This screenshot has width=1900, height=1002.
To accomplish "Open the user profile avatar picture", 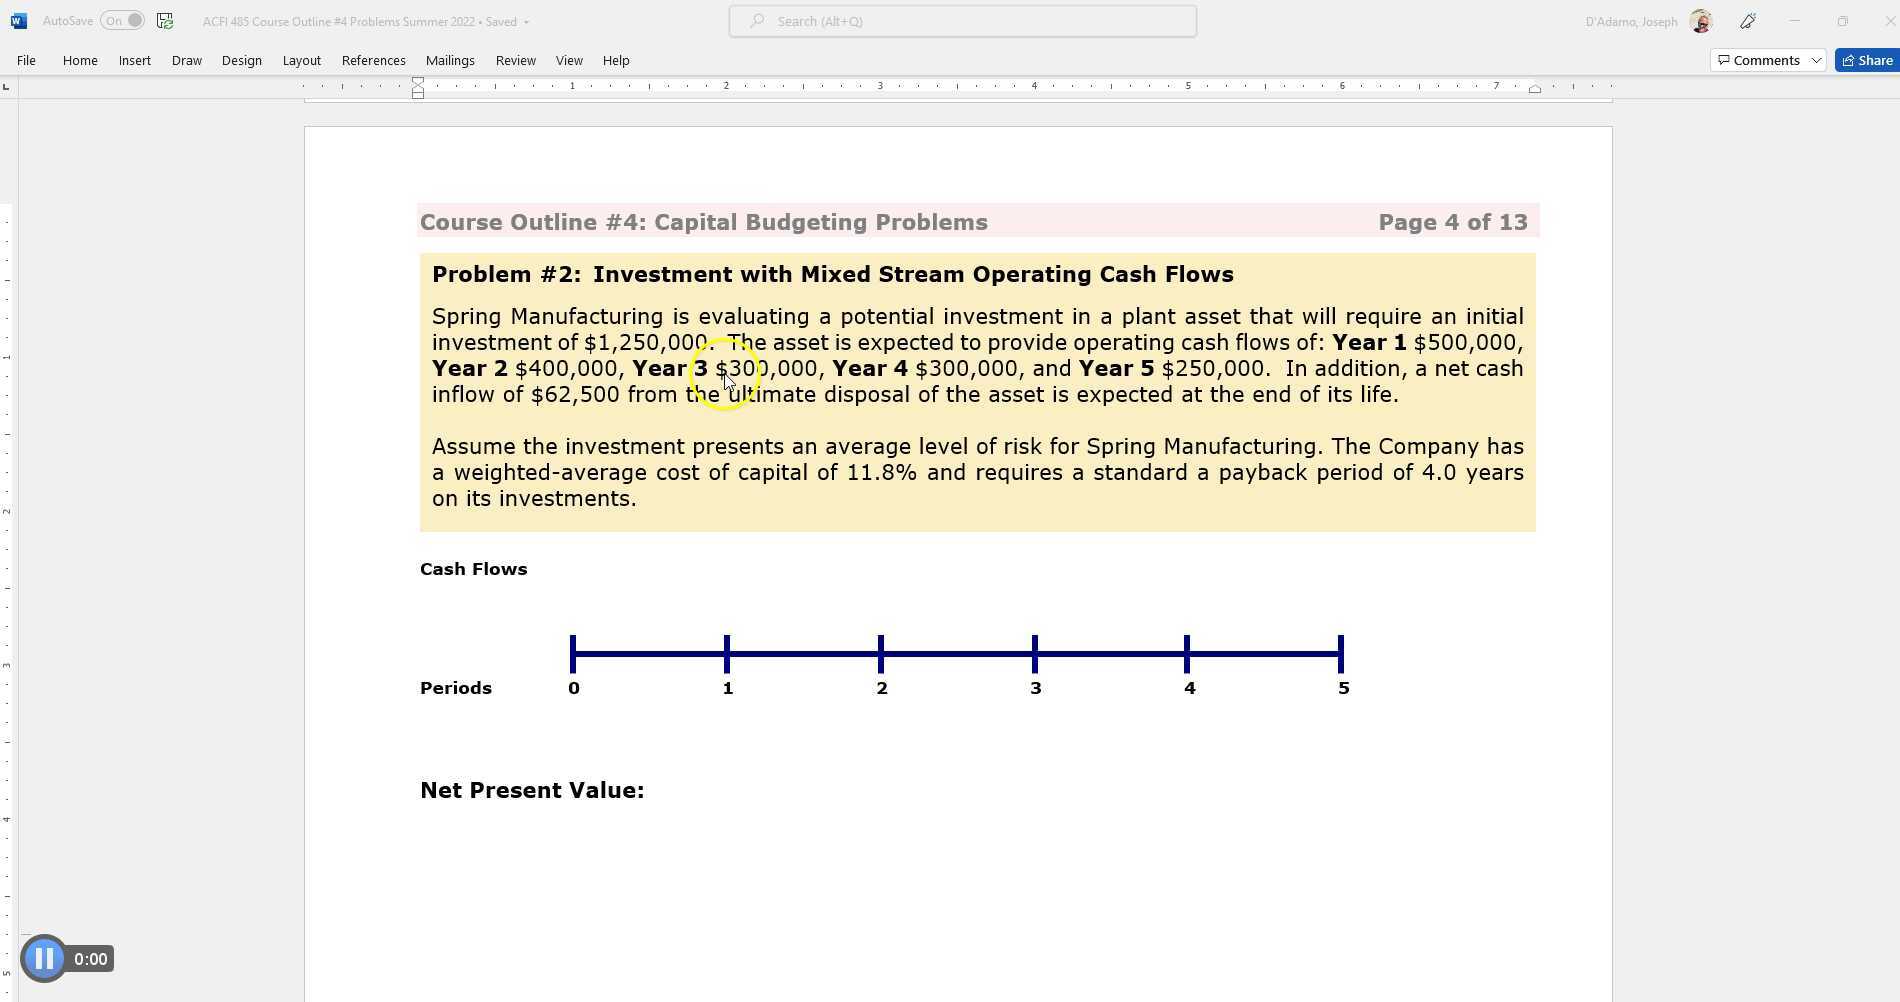I will pos(1698,20).
